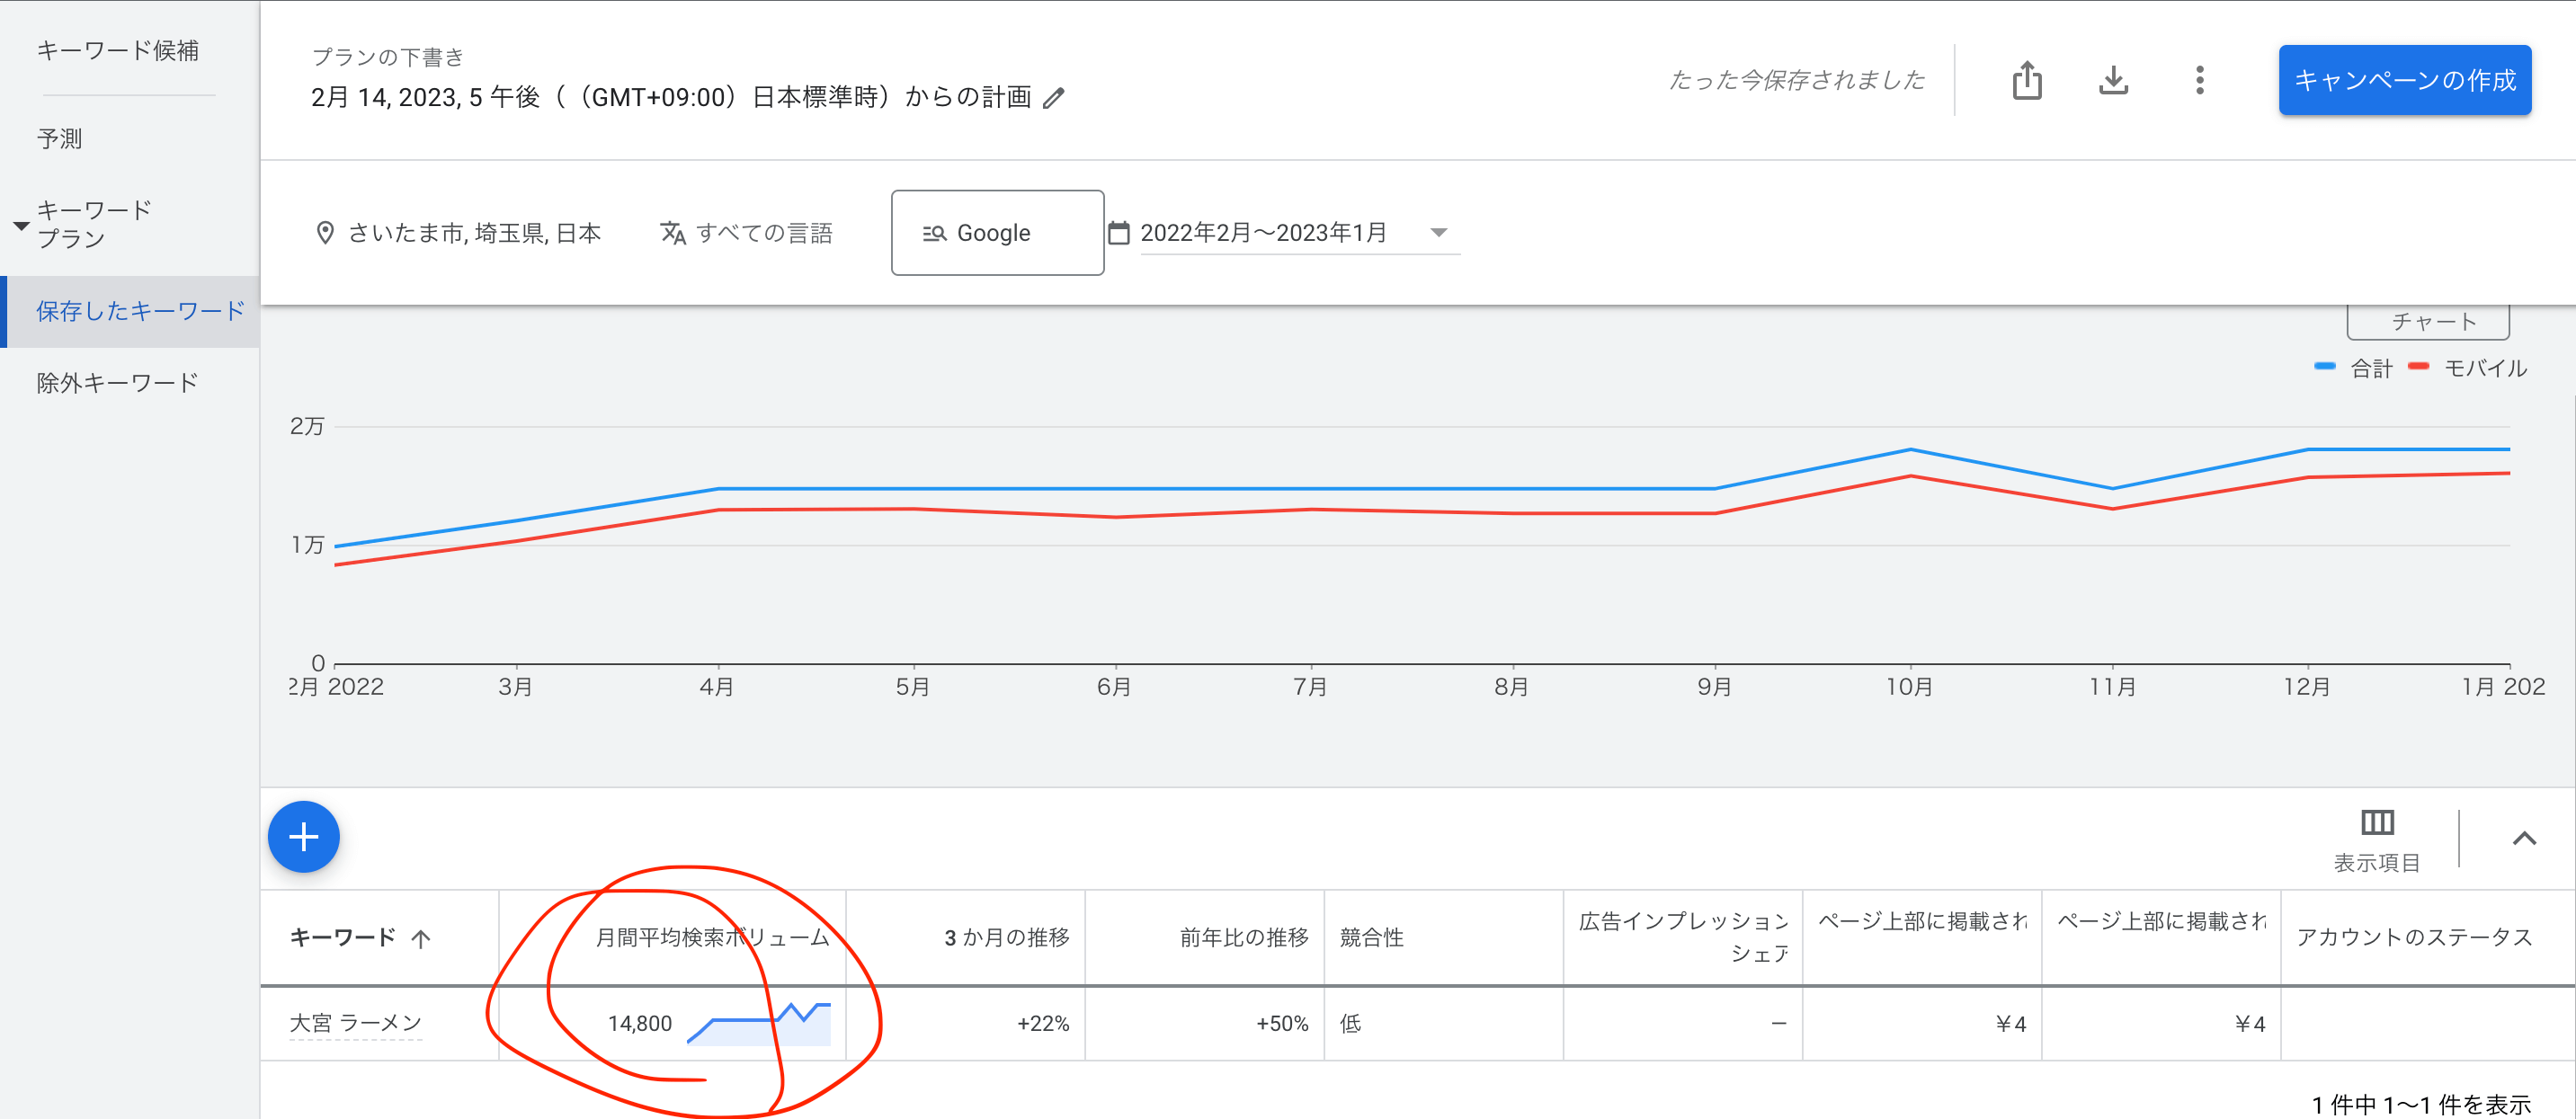Click the download plan icon

pyautogui.click(x=2112, y=80)
